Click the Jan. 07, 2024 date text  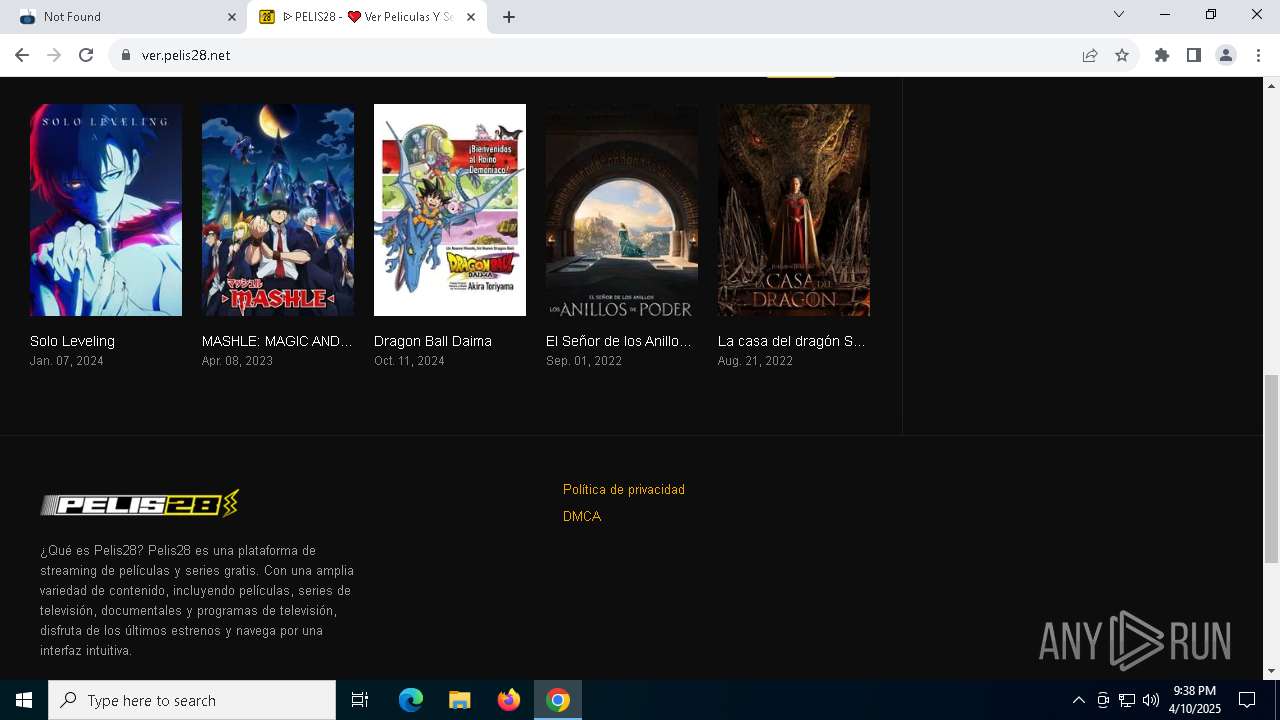pyautogui.click(x=67, y=361)
